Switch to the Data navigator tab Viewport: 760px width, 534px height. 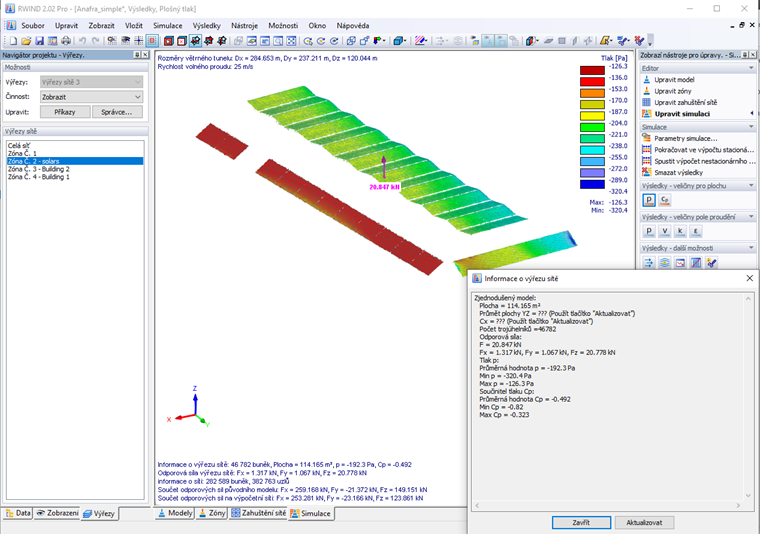click(18, 513)
